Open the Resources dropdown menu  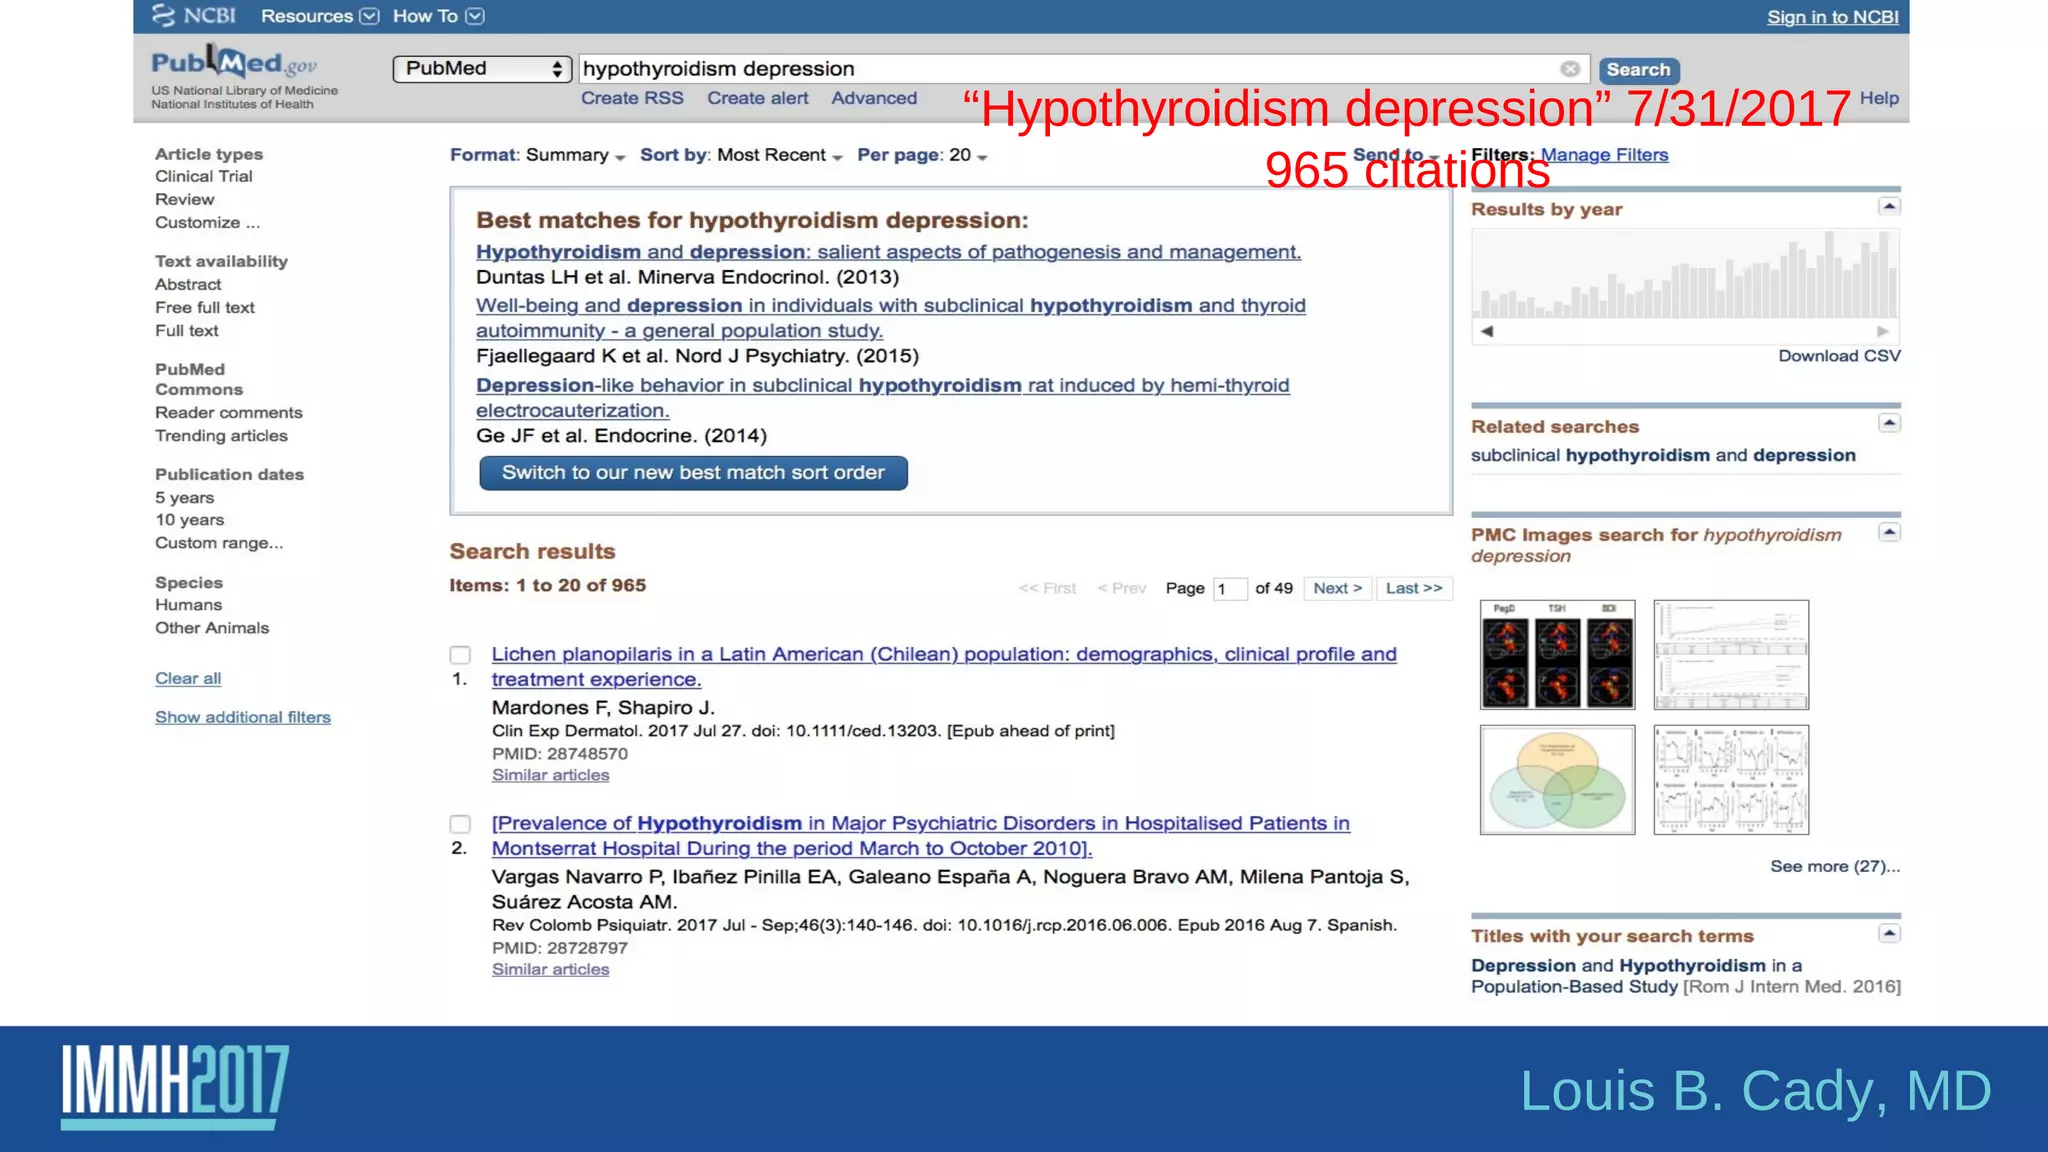pyautogui.click(x=319, y=16)
